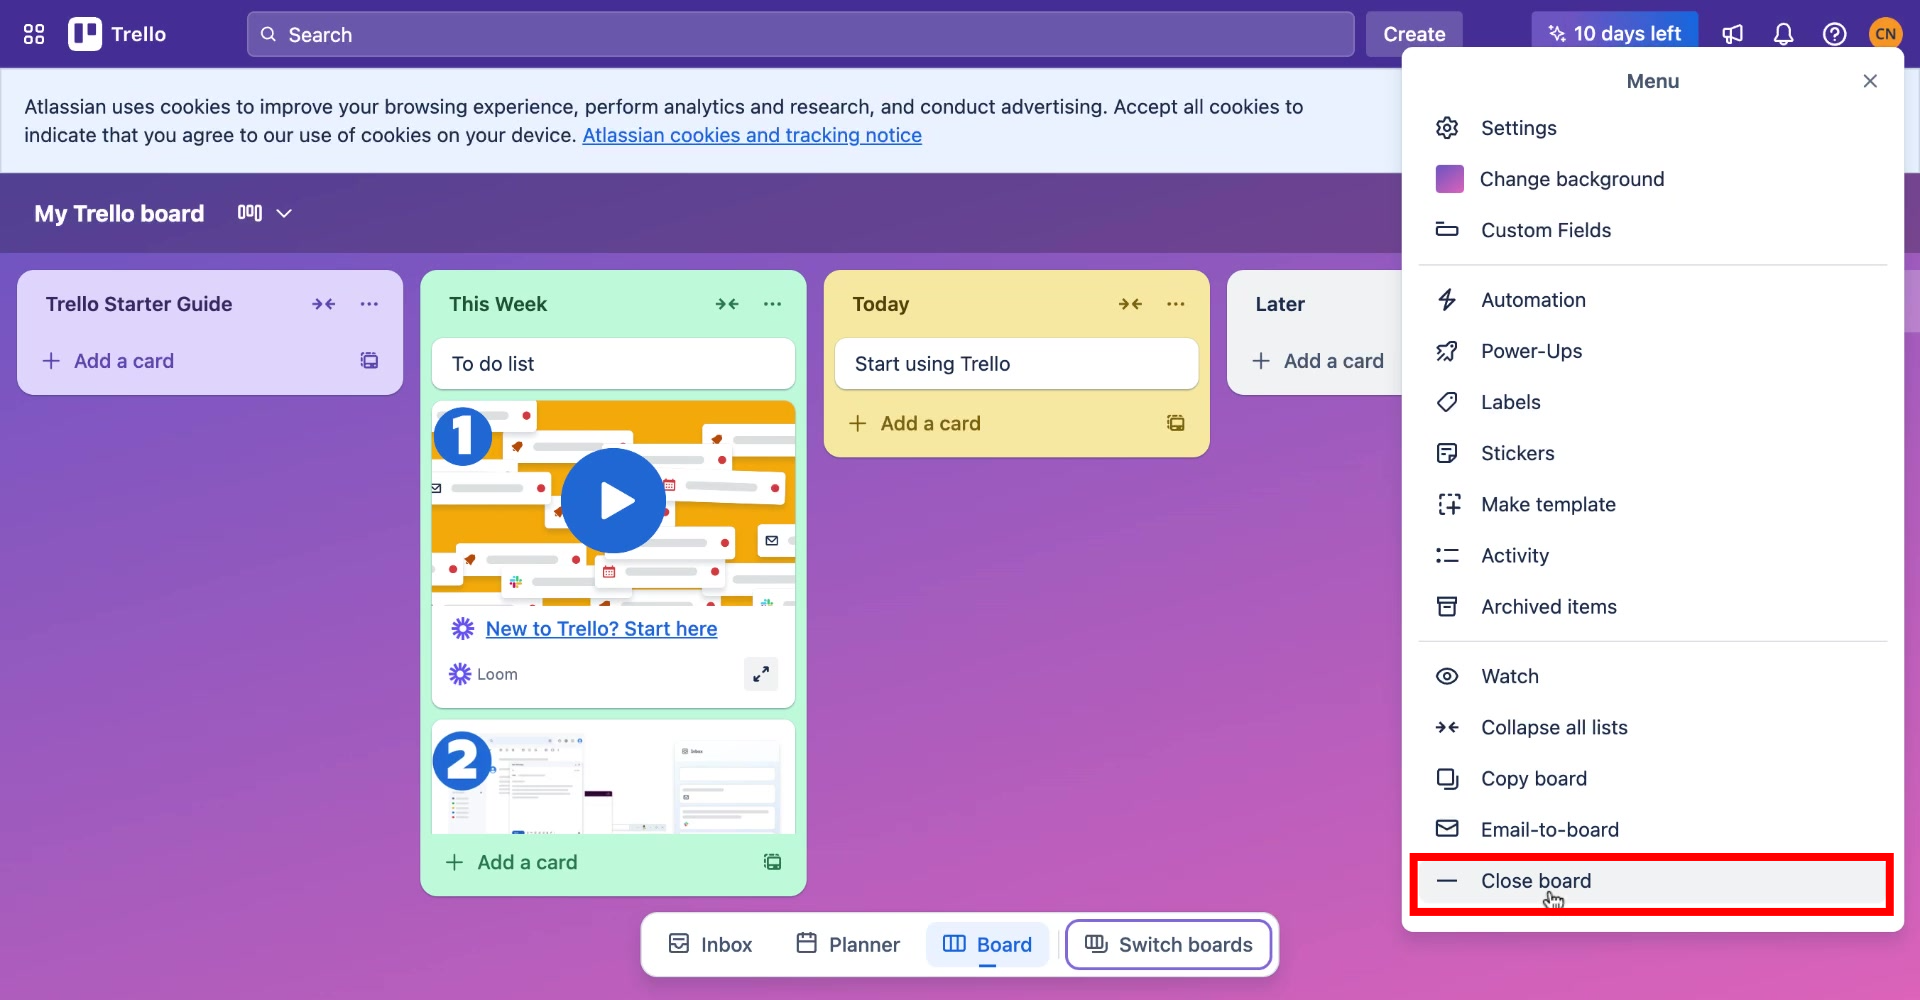Viewport: 1920px width, 1000px height.
Task: Open your CN profile avatar
Action: [x=1886, y=33]
